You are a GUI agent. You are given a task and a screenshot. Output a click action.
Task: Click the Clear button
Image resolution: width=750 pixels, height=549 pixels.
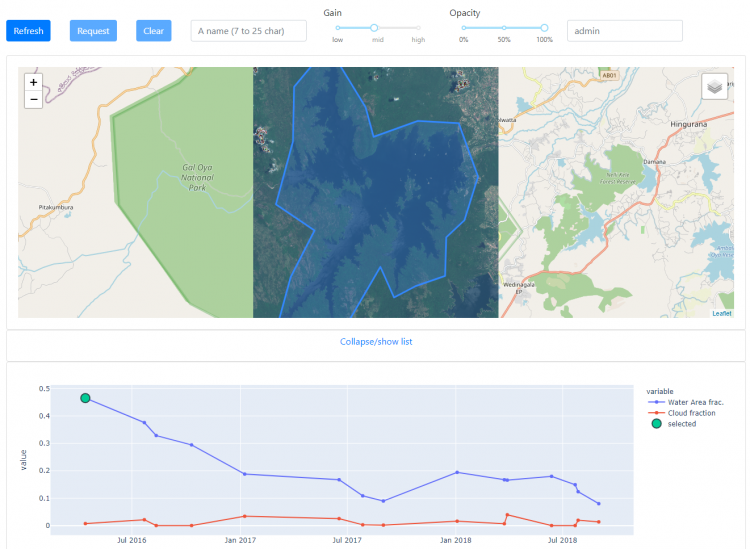tap(154, 31)
